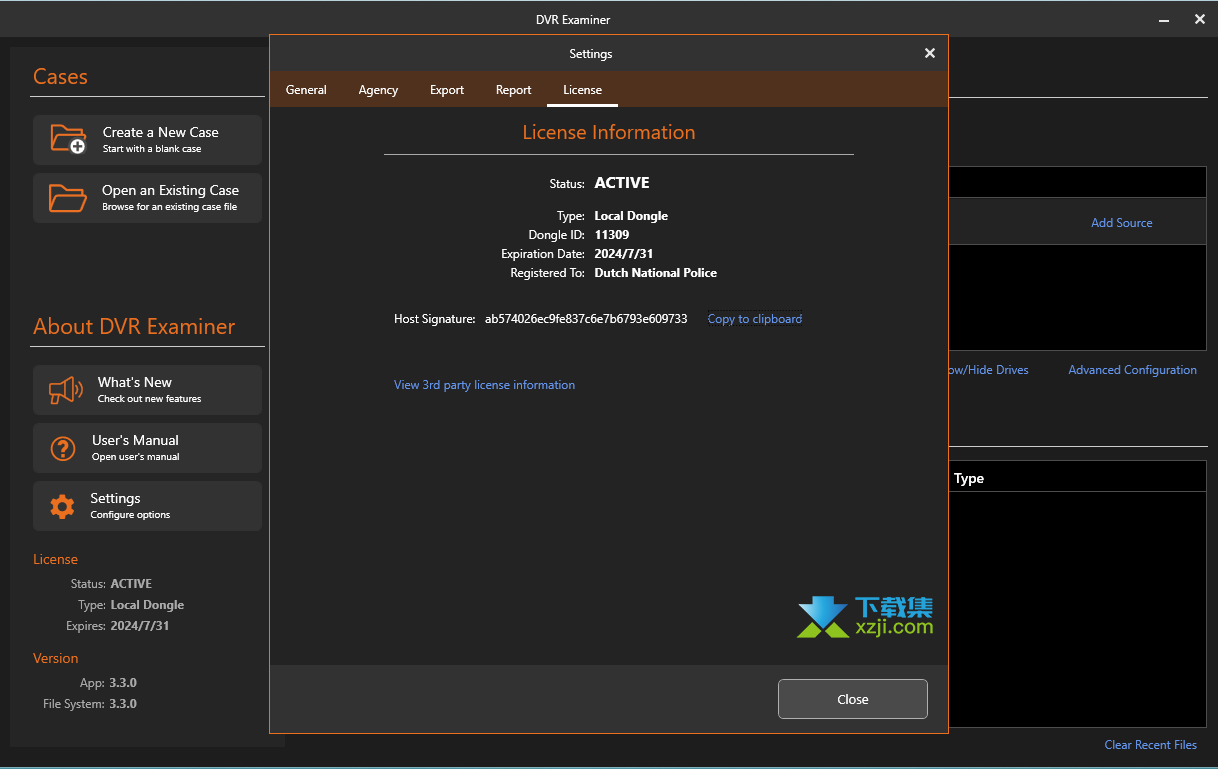Screen dimensions: 1218x769
Task: Select the License tab
Action: coord(582,90)
